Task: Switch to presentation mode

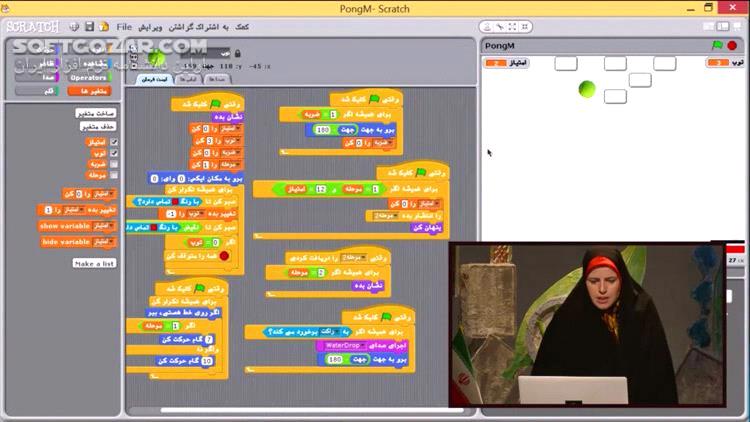Action: click(737, 26)
